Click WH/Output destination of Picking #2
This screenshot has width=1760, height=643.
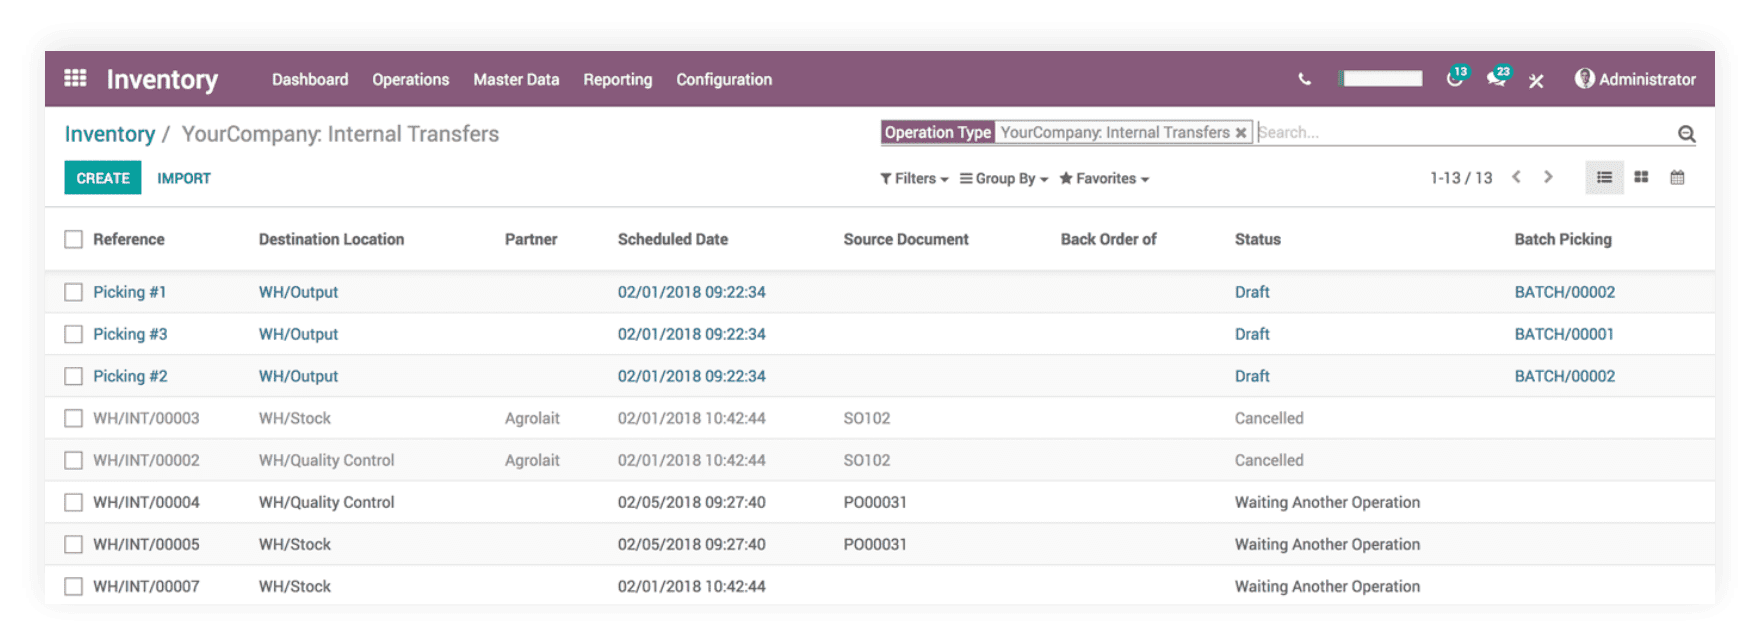(298, 376)
